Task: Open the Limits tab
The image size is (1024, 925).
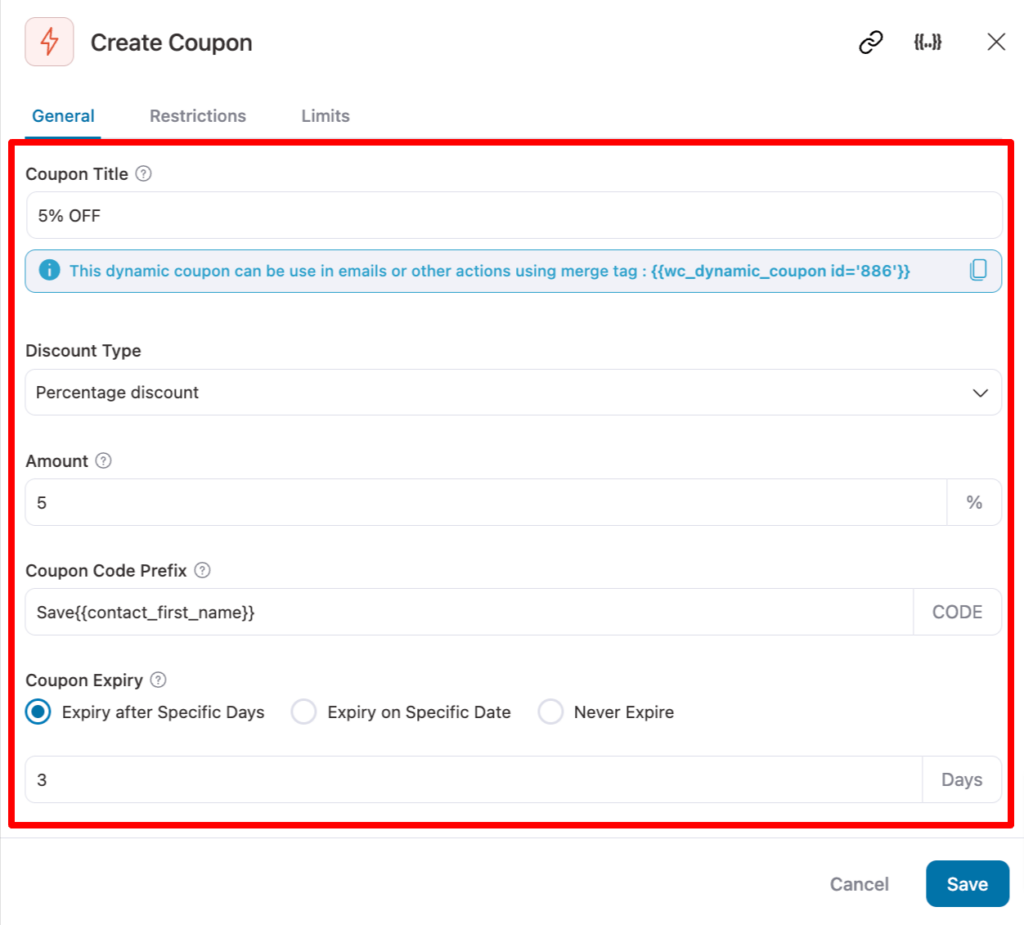Action: pos(325,116)
